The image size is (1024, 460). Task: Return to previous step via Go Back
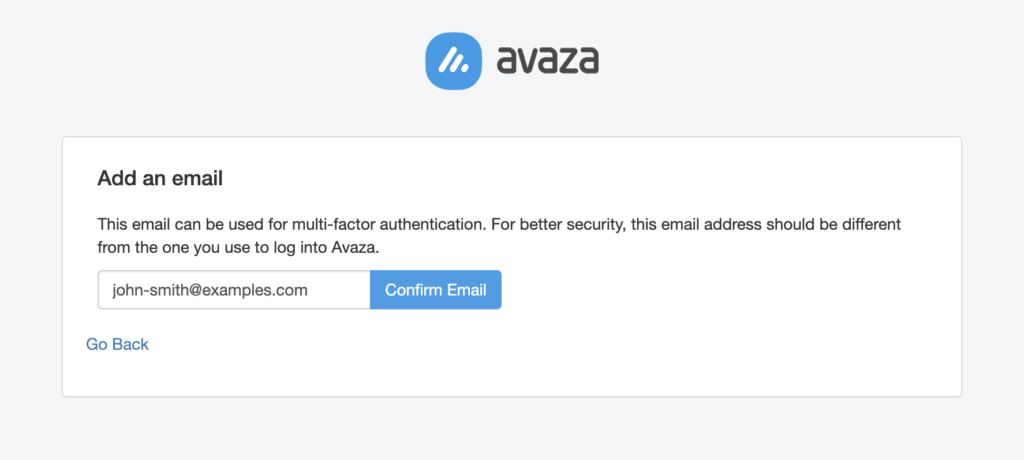[x=118, y=344]
